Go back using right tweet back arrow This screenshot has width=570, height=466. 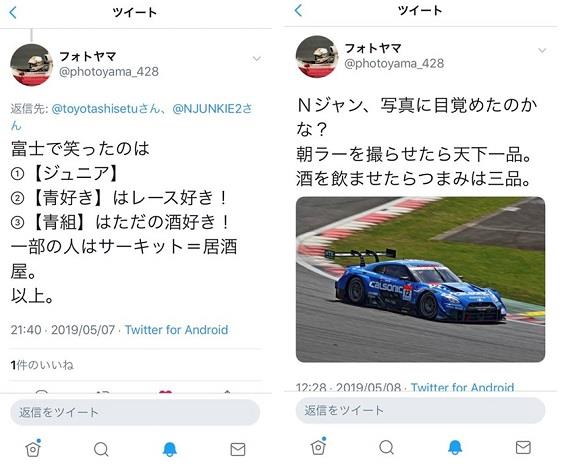(x=298, y=11)
